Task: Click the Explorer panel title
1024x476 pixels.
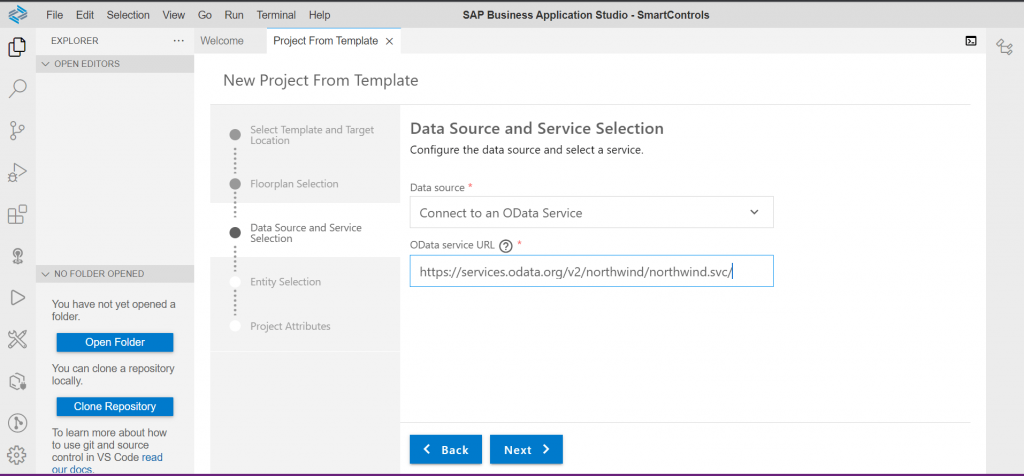Action: pos(74,40)
